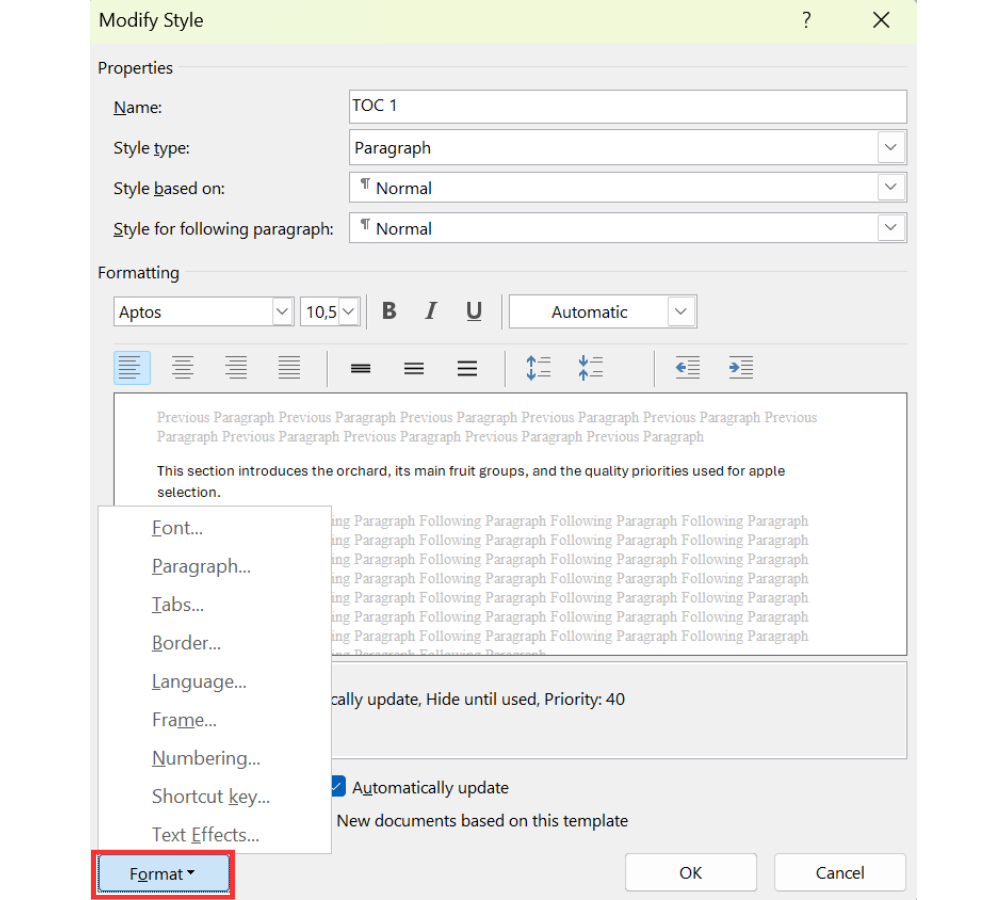Image resolution: width=1000 pixels, height=900 pixels.
Task: Increase indent icon
Action: point(741,368)
